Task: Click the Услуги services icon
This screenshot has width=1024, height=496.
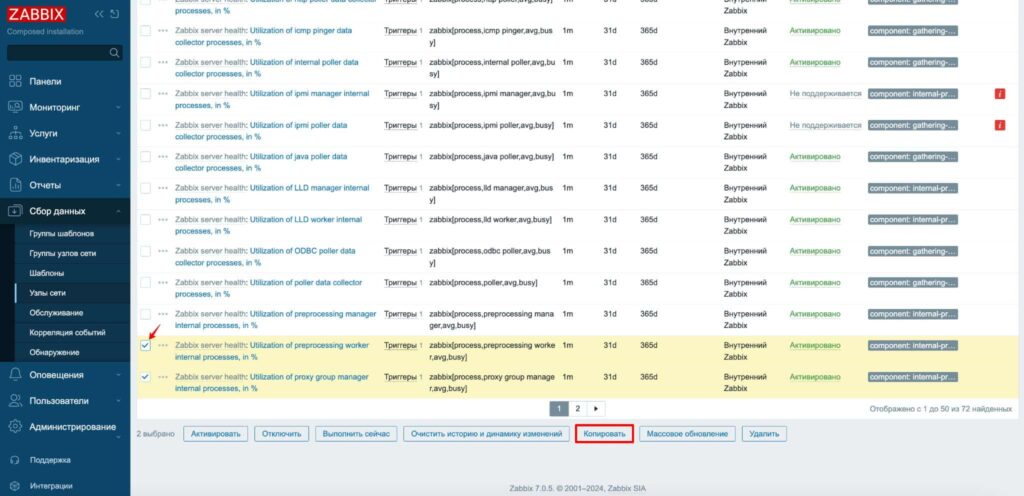Action: coord(16,133)
